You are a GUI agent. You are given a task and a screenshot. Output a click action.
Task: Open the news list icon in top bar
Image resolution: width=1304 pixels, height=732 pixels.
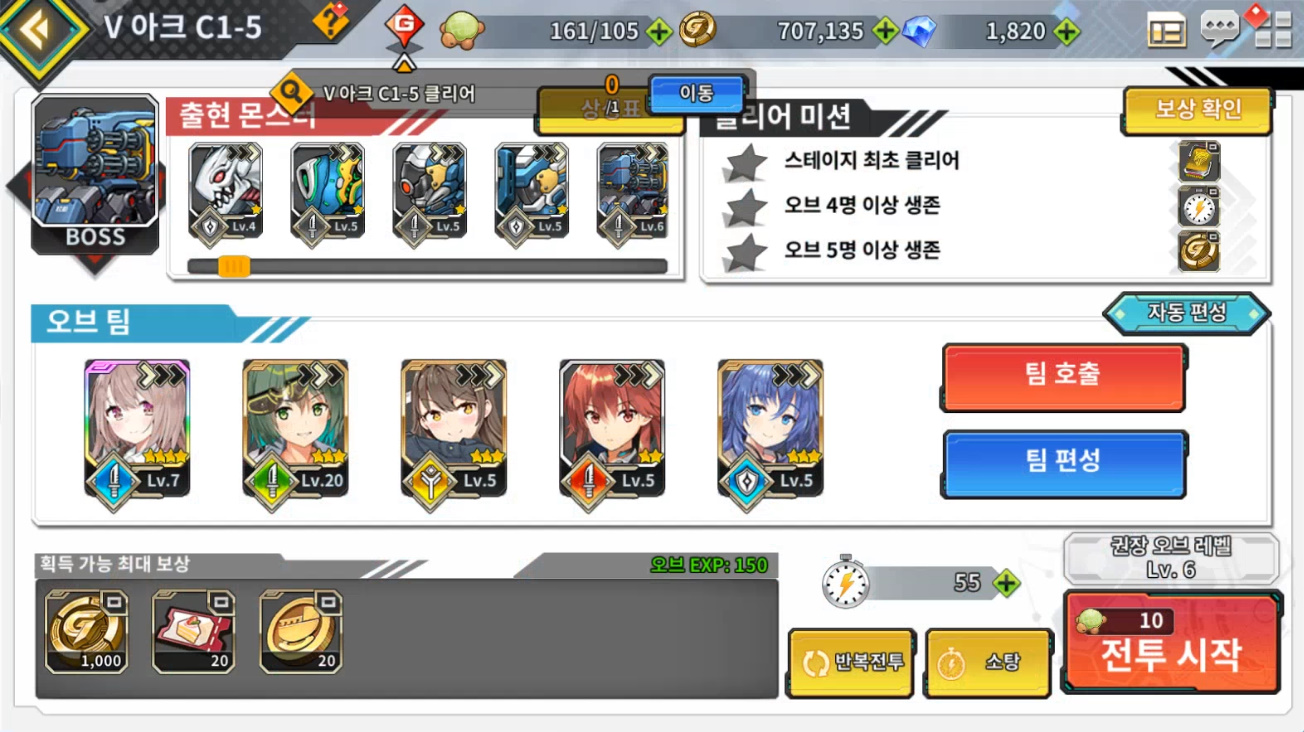pyautogui.click(x=1166, y=31)
